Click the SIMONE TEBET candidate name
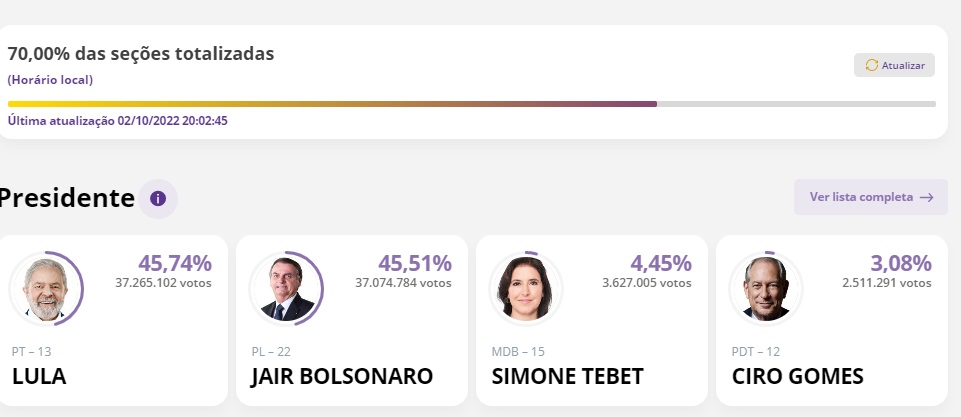 [568, 377]
